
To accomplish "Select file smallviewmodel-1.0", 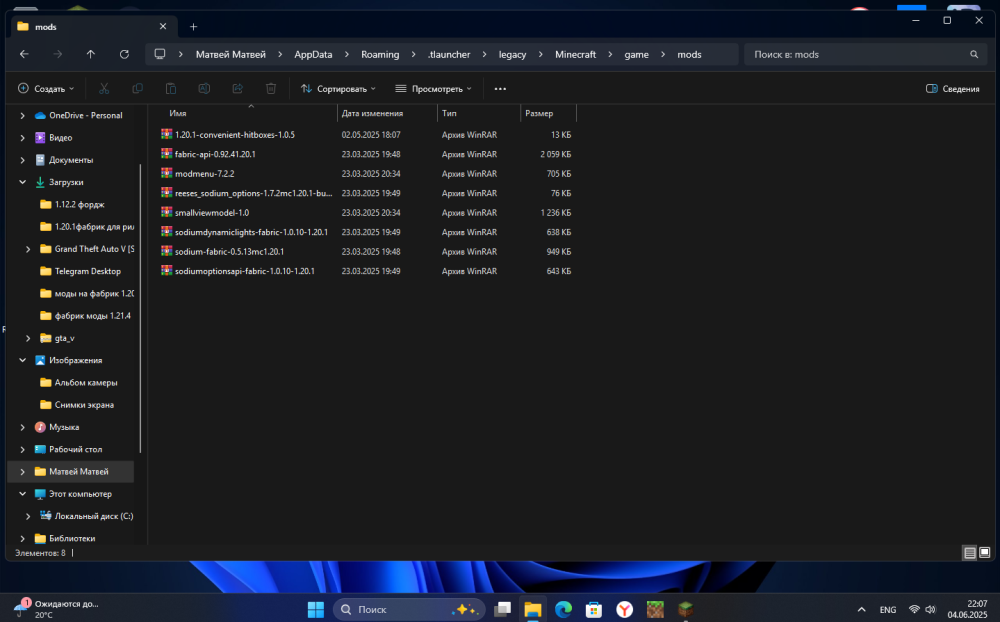I will tap(212, 212).
